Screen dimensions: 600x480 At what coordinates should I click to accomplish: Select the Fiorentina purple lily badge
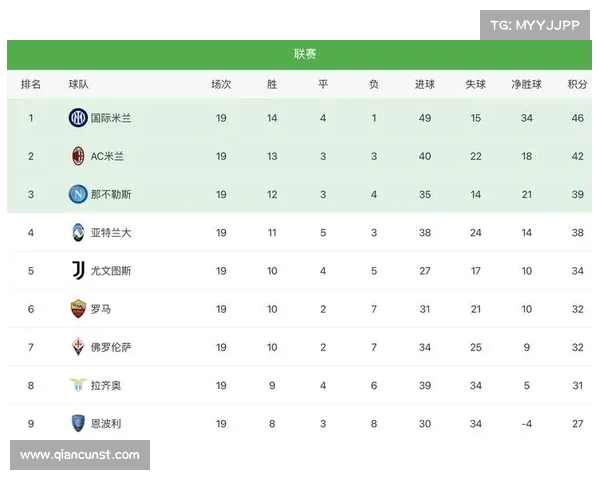pos(78,347)
